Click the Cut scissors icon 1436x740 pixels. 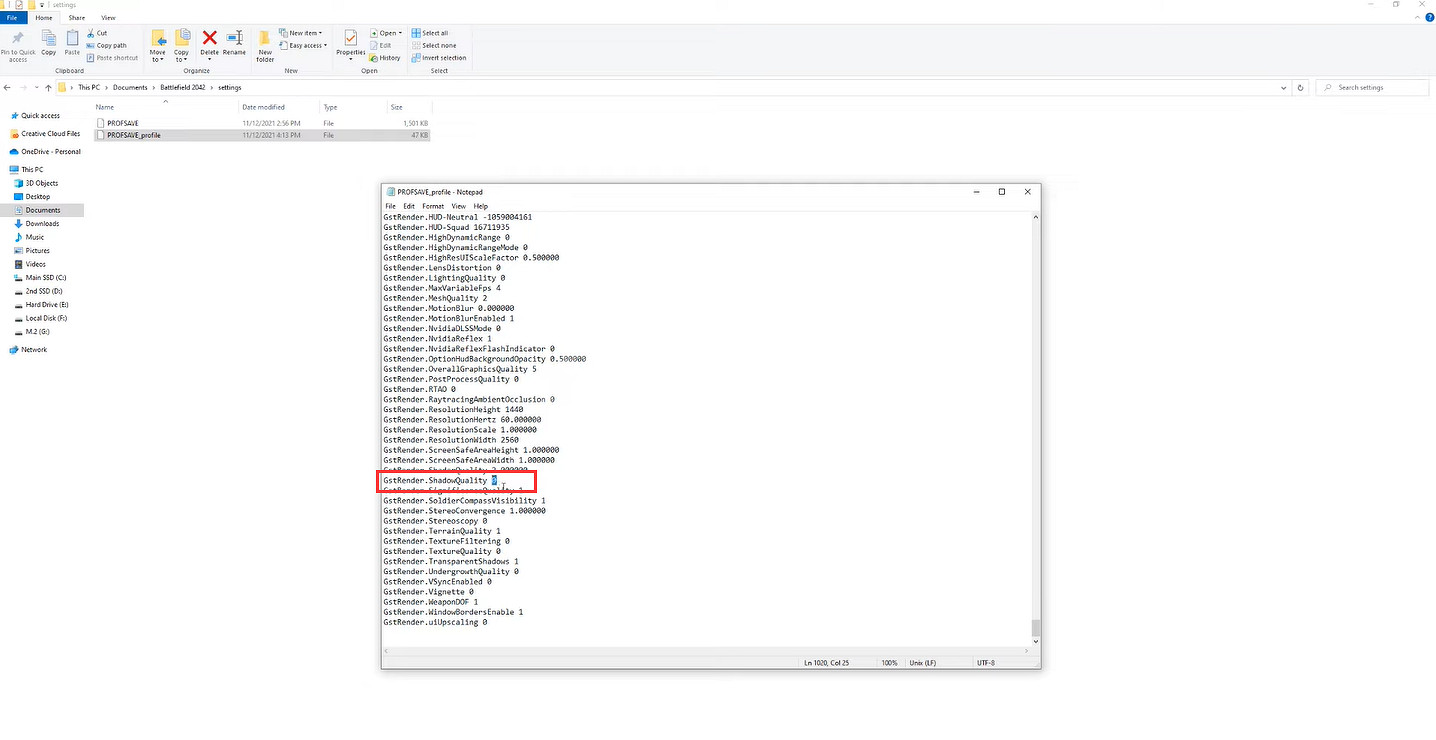91,33
